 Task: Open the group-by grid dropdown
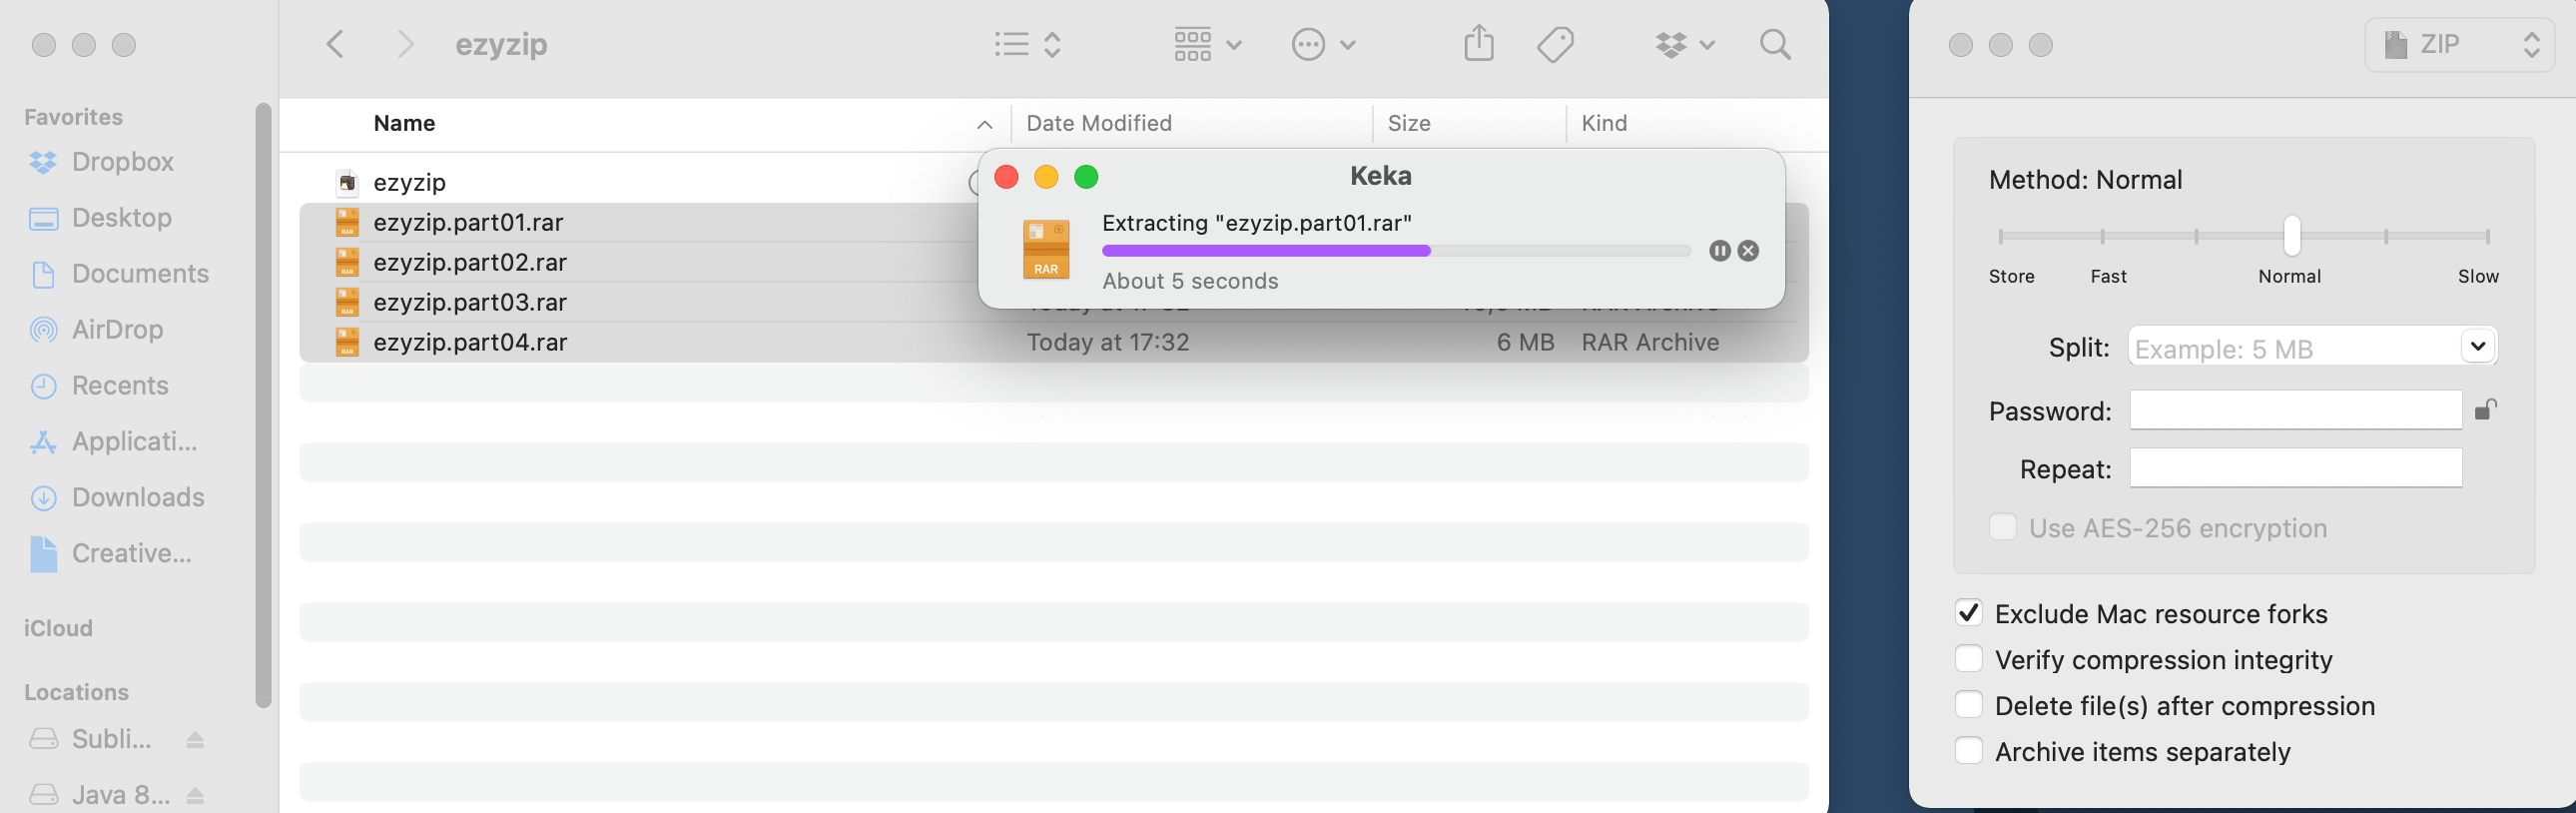1207,44
